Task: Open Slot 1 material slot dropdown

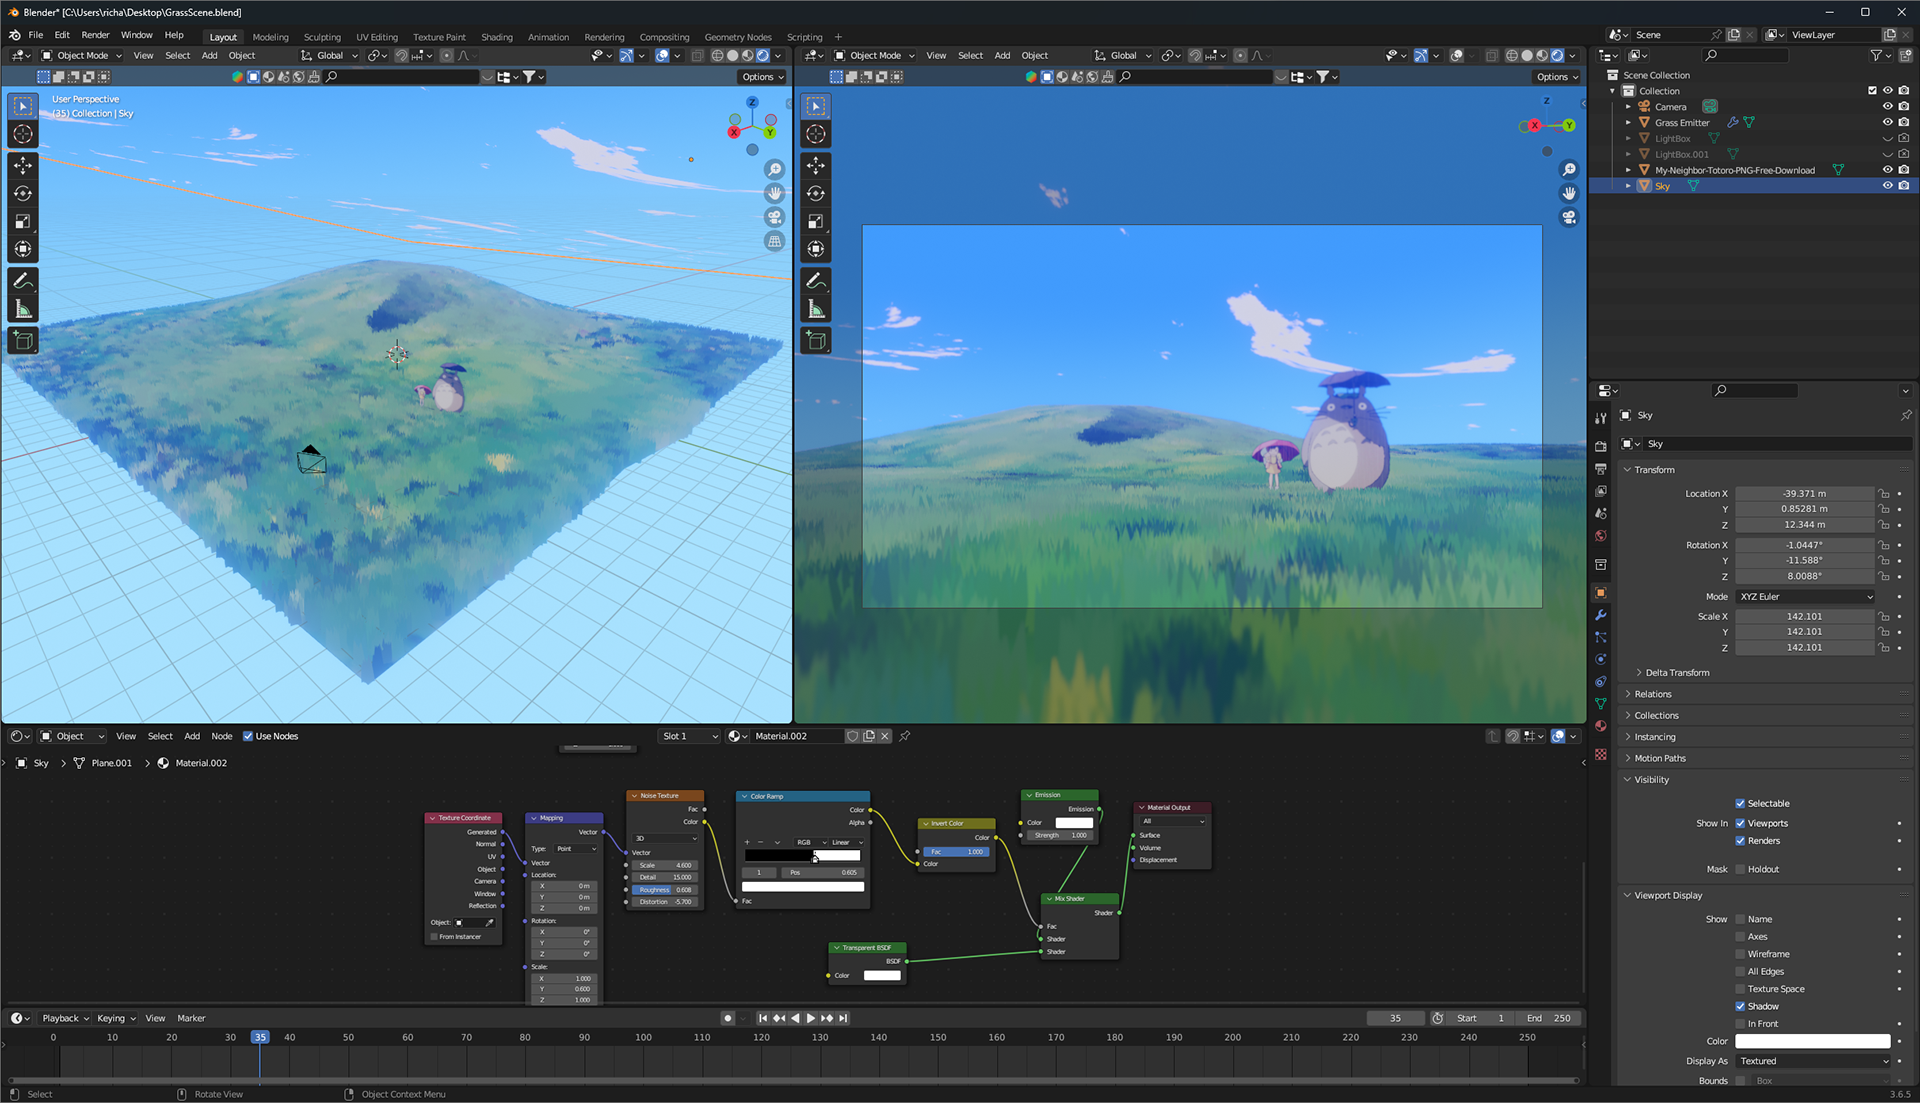Action: click(689, 736)
